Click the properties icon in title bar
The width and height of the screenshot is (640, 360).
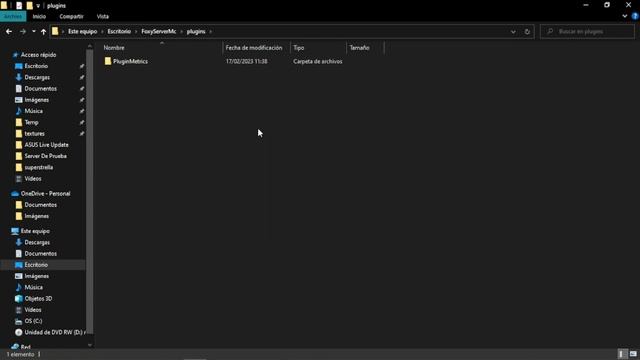[x=19, y=6]
